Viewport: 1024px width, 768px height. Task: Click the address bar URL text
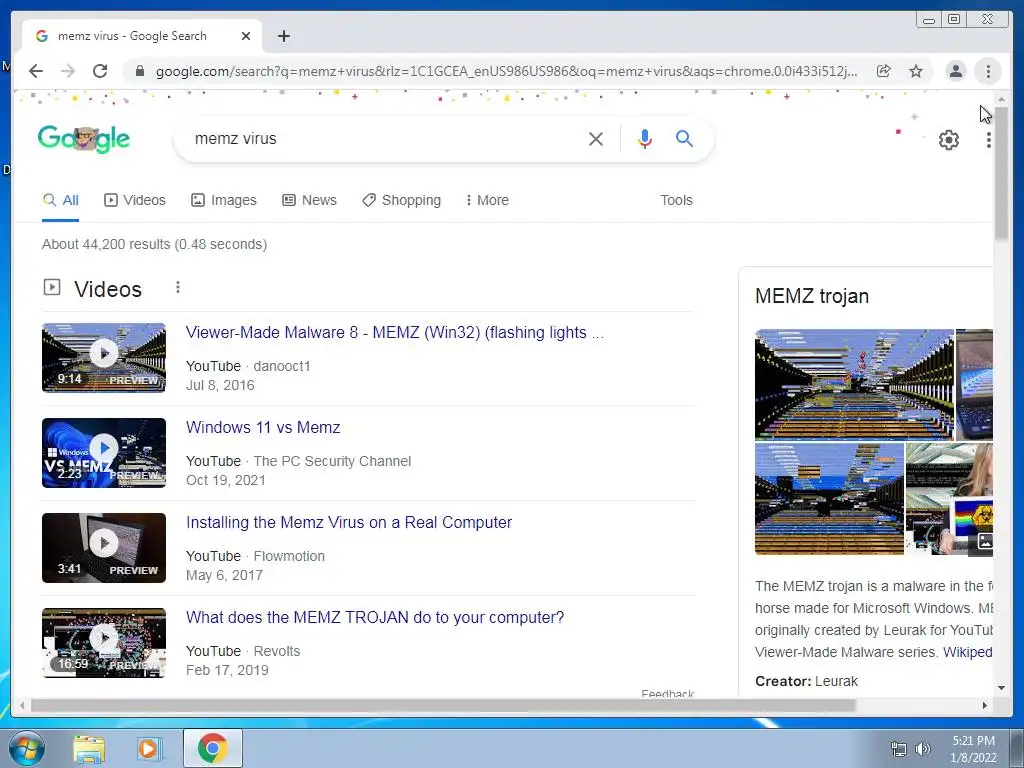(x=506, y=71)
